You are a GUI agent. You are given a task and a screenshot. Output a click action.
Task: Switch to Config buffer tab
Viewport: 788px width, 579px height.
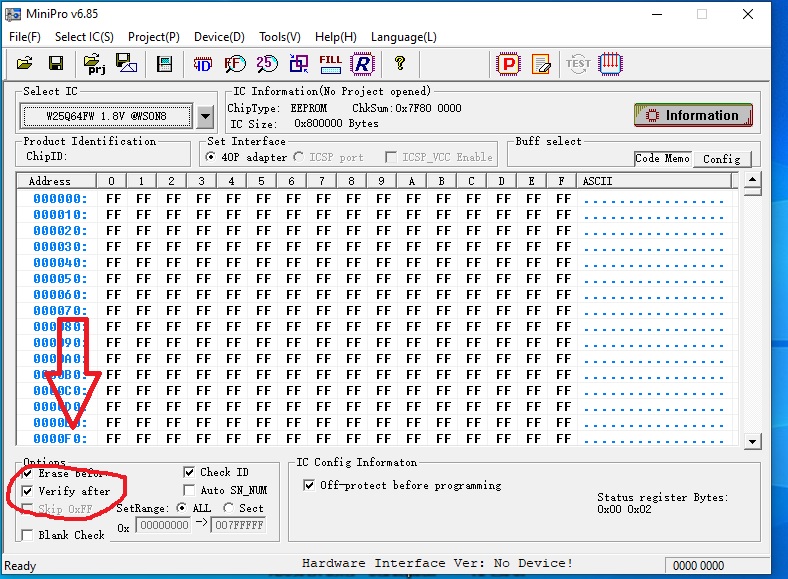pos(722,159)
